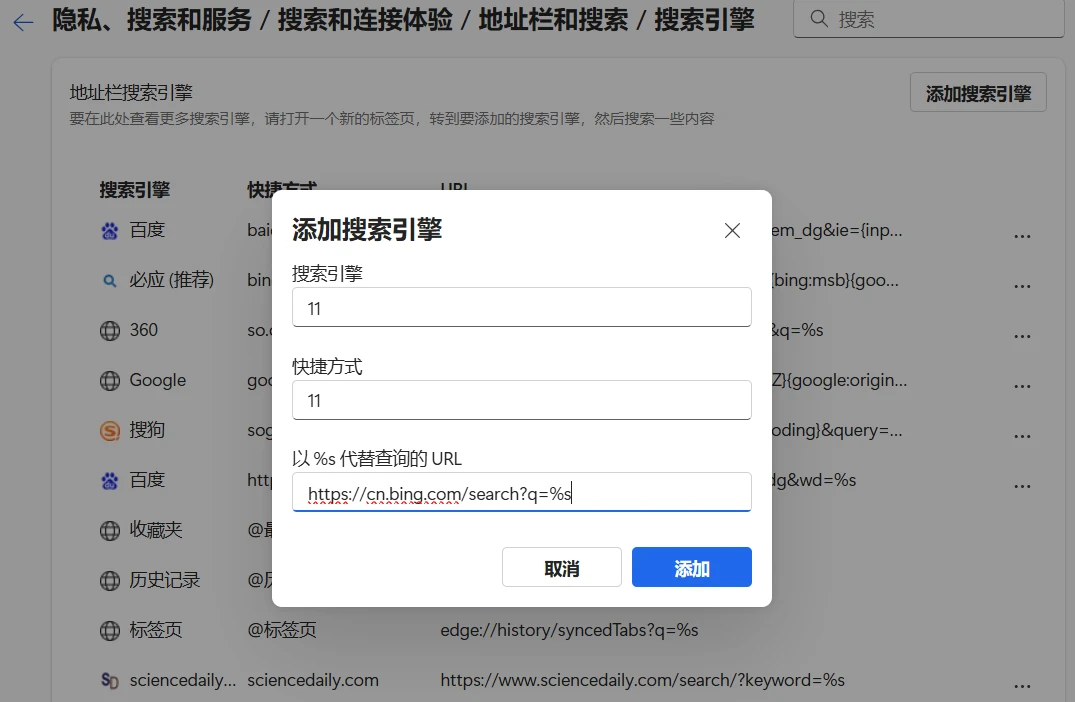The height and width of the screenshot is (702, 1075).
Task: Click the 360 globe icon
Action: point(110,330)
